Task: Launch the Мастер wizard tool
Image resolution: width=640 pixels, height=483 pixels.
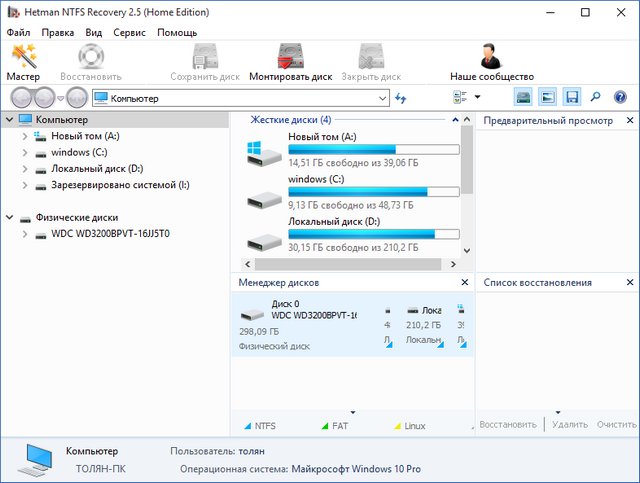Action: click(x=23, y=62)
